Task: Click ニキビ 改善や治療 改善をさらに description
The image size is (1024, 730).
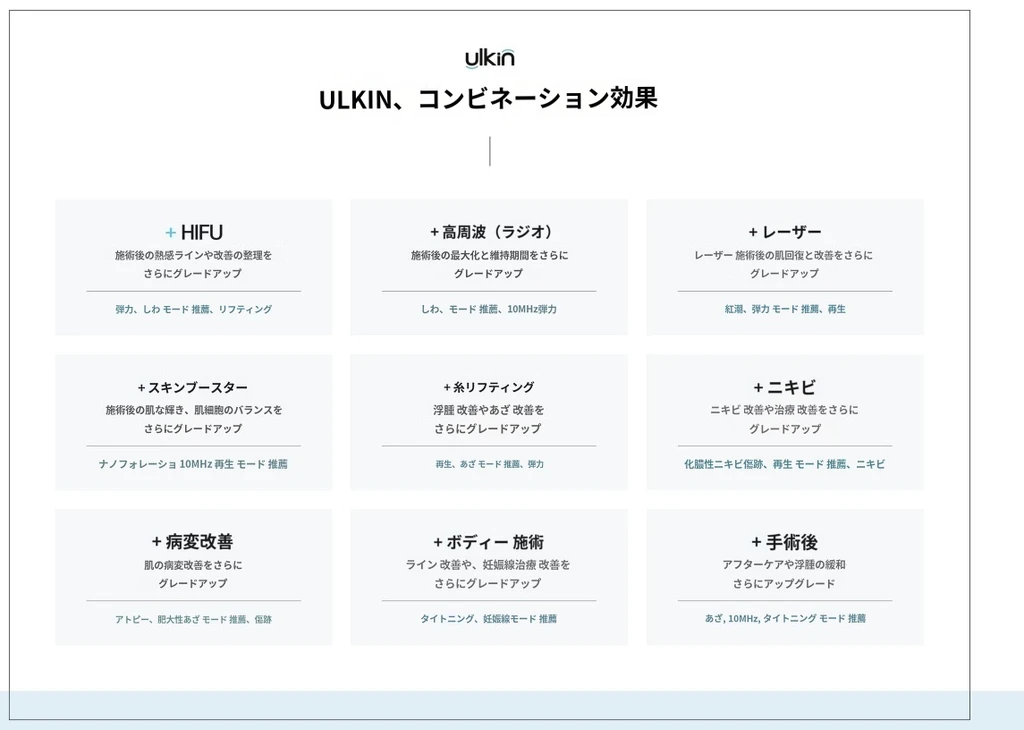Action: click(784, 409)
